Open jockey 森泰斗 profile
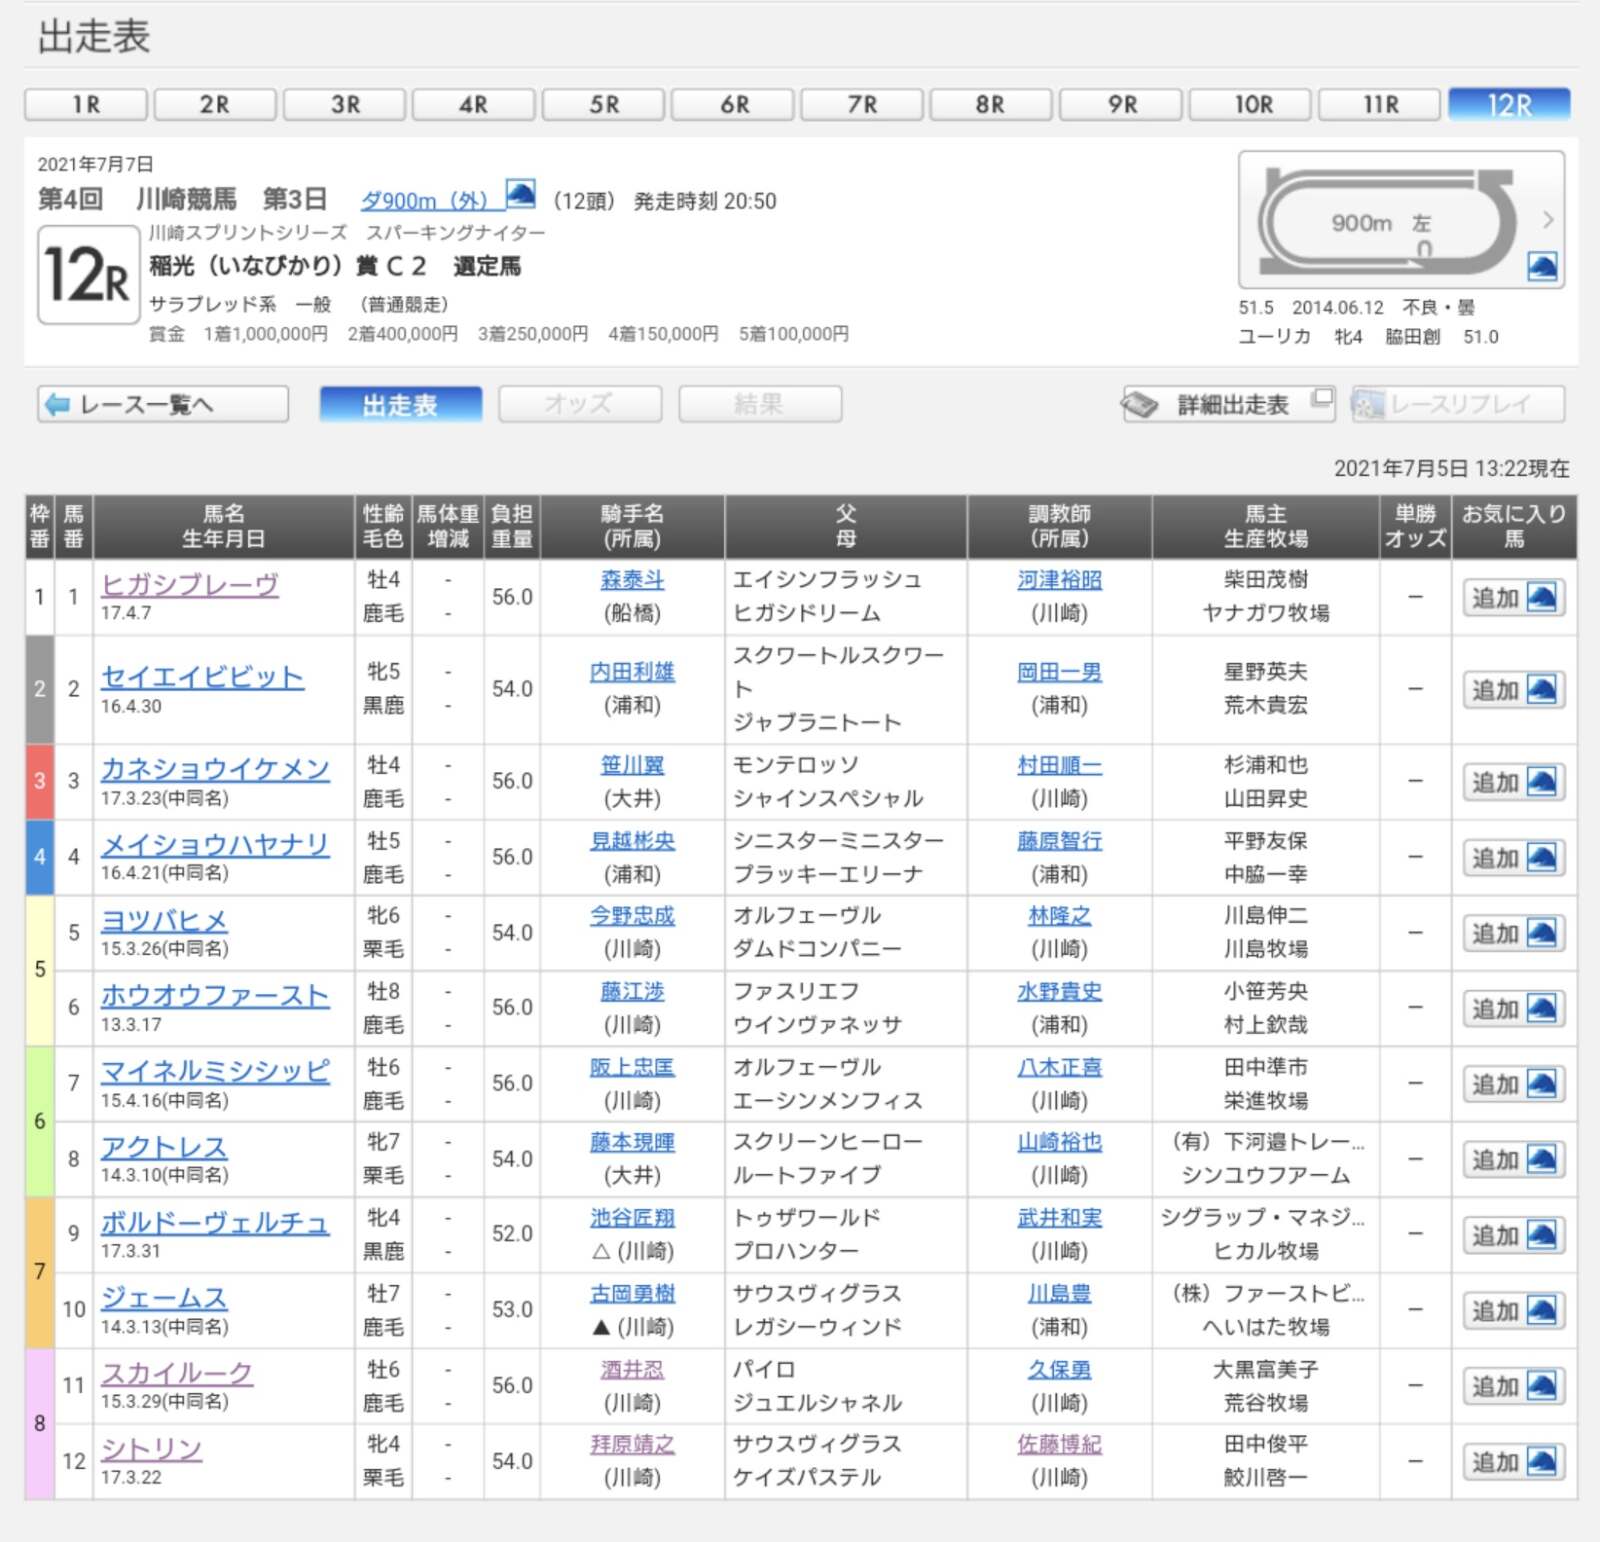This screenshot has width=1600, height=1542. click(x=632, y=580)
